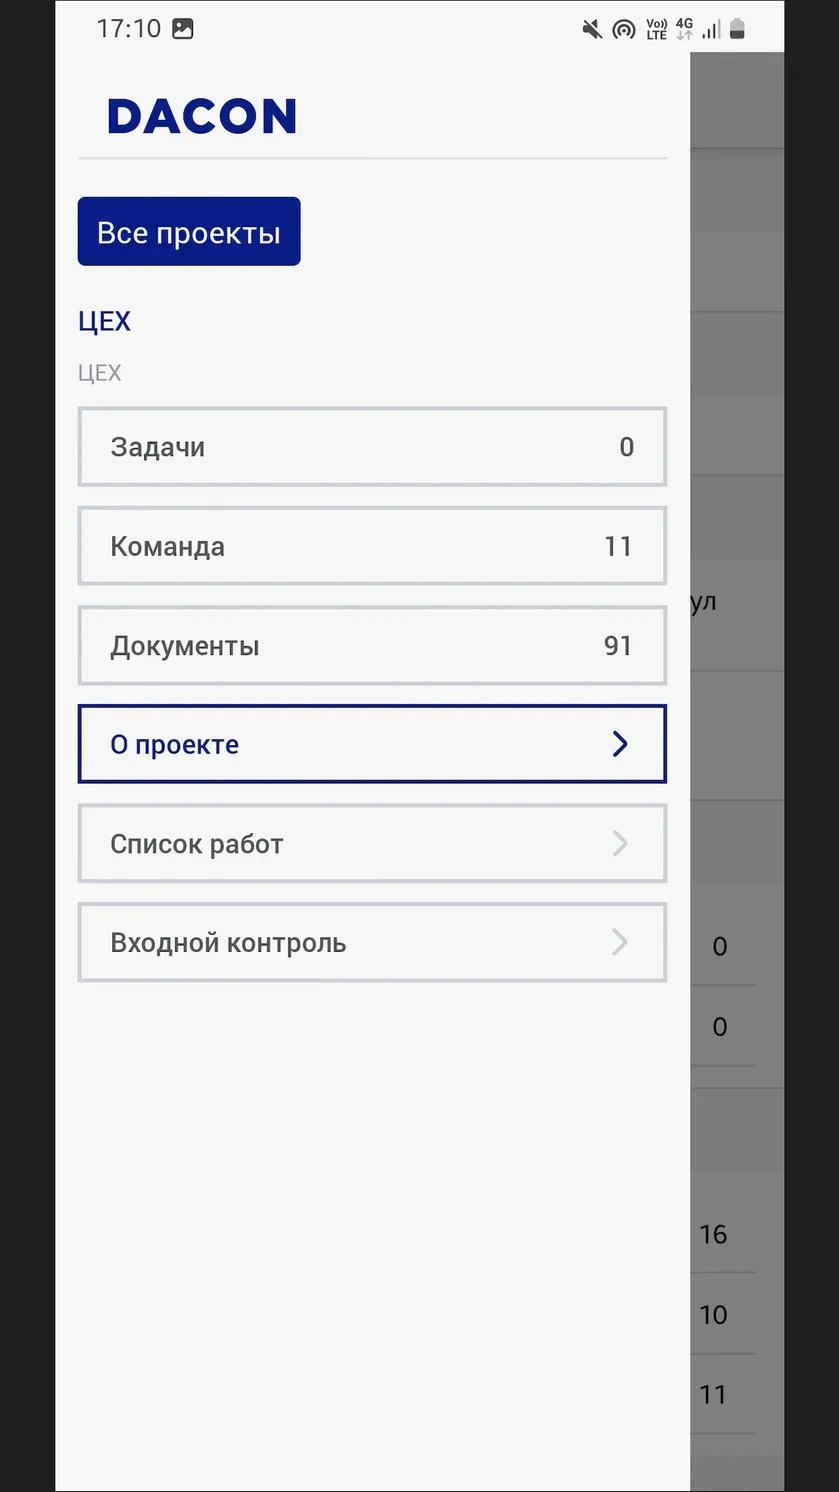Tap the Команда count 11

click(618, 547)
